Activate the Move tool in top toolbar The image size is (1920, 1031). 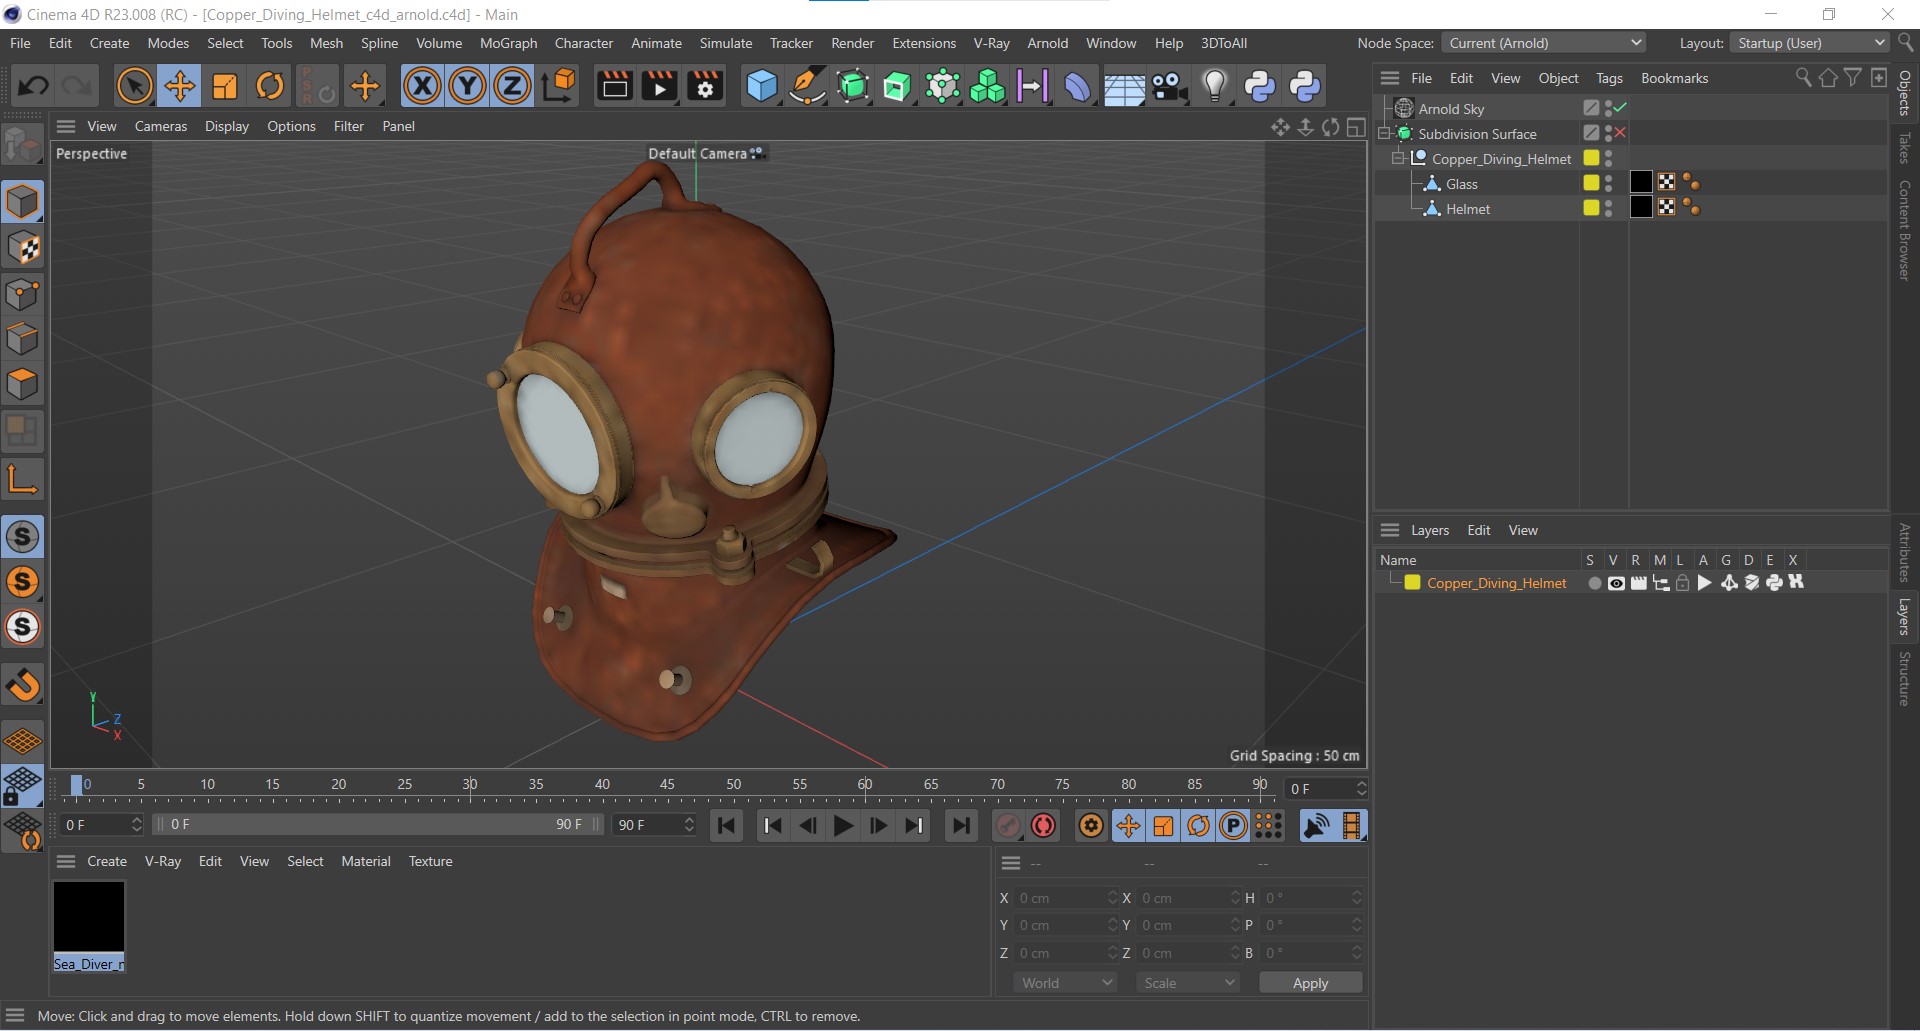(x=180, y=86)
